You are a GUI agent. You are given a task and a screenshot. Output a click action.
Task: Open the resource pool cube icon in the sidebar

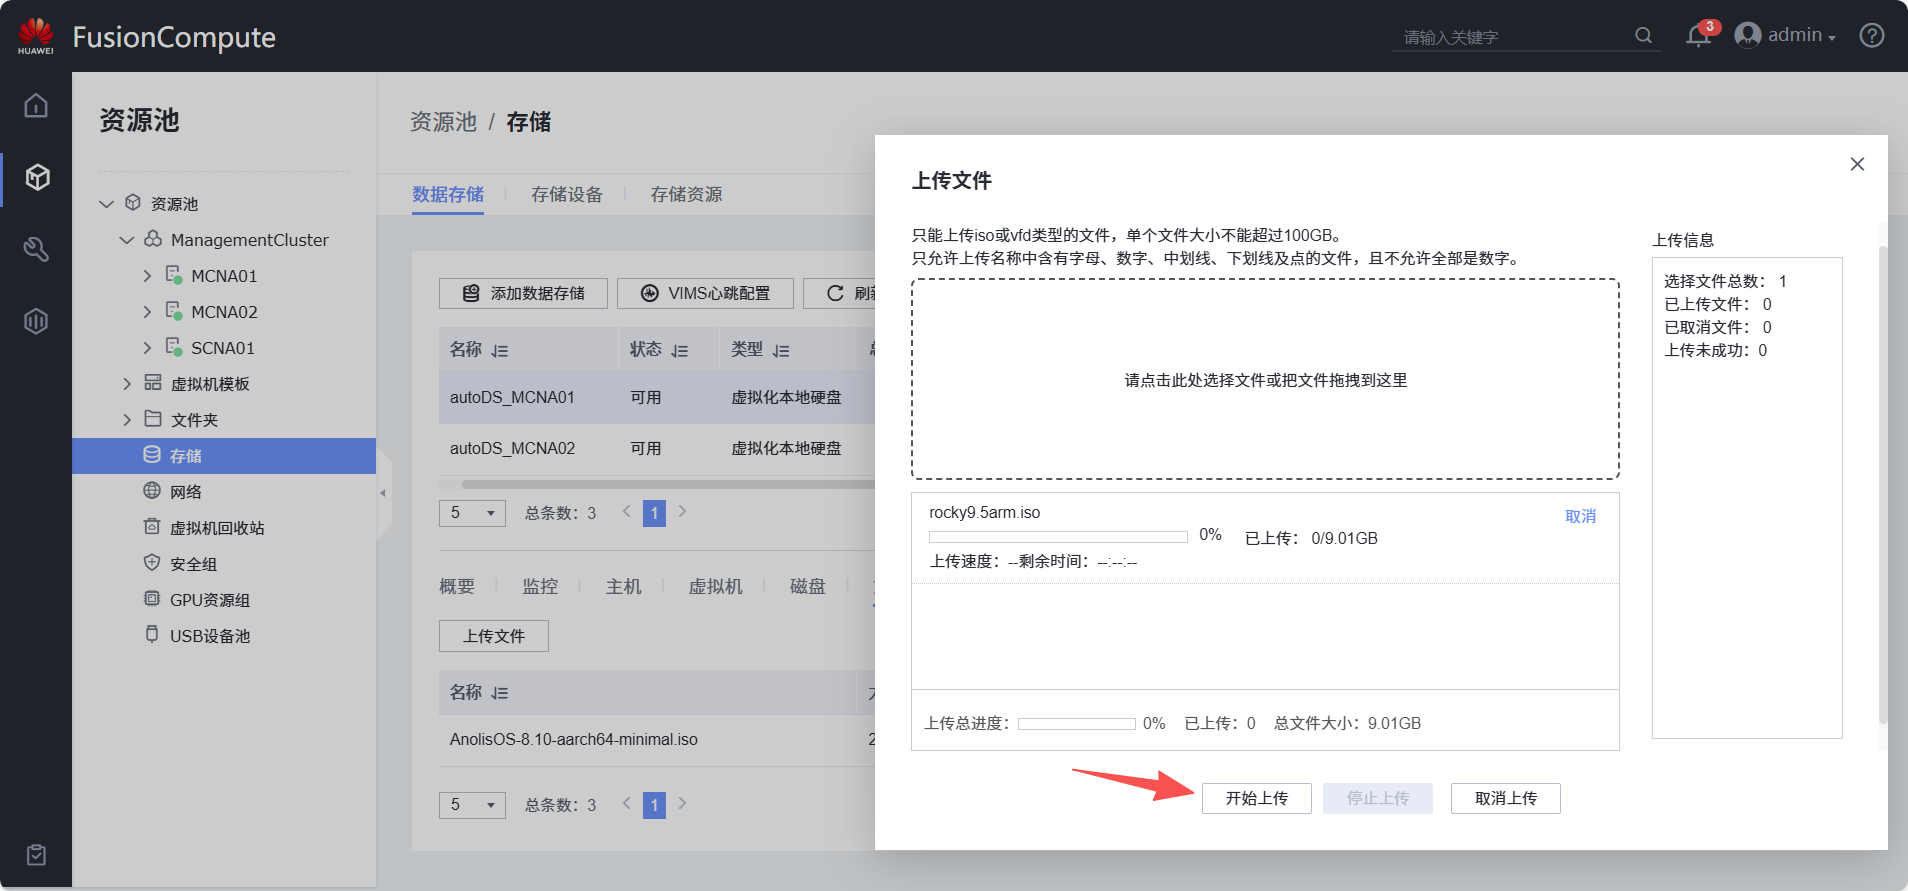(37, 177)
